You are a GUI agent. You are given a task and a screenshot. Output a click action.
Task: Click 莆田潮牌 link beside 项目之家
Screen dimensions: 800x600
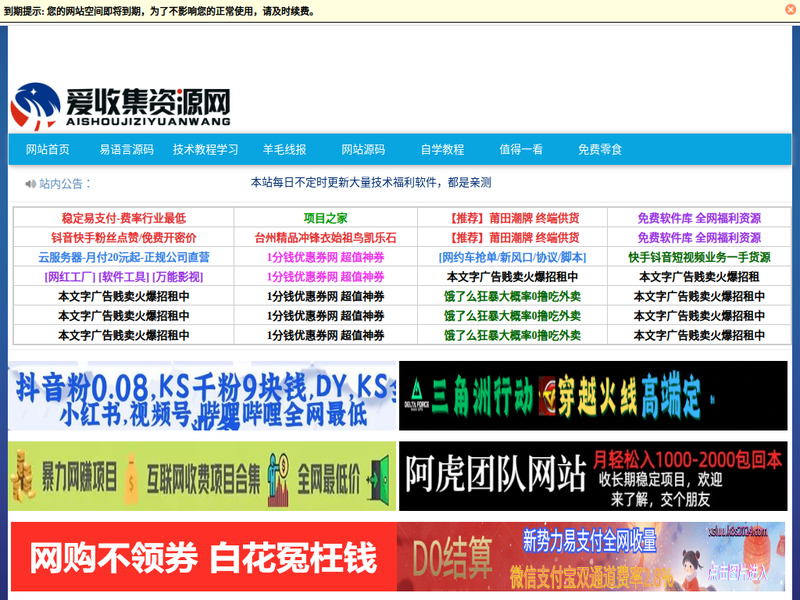point(512,218)
